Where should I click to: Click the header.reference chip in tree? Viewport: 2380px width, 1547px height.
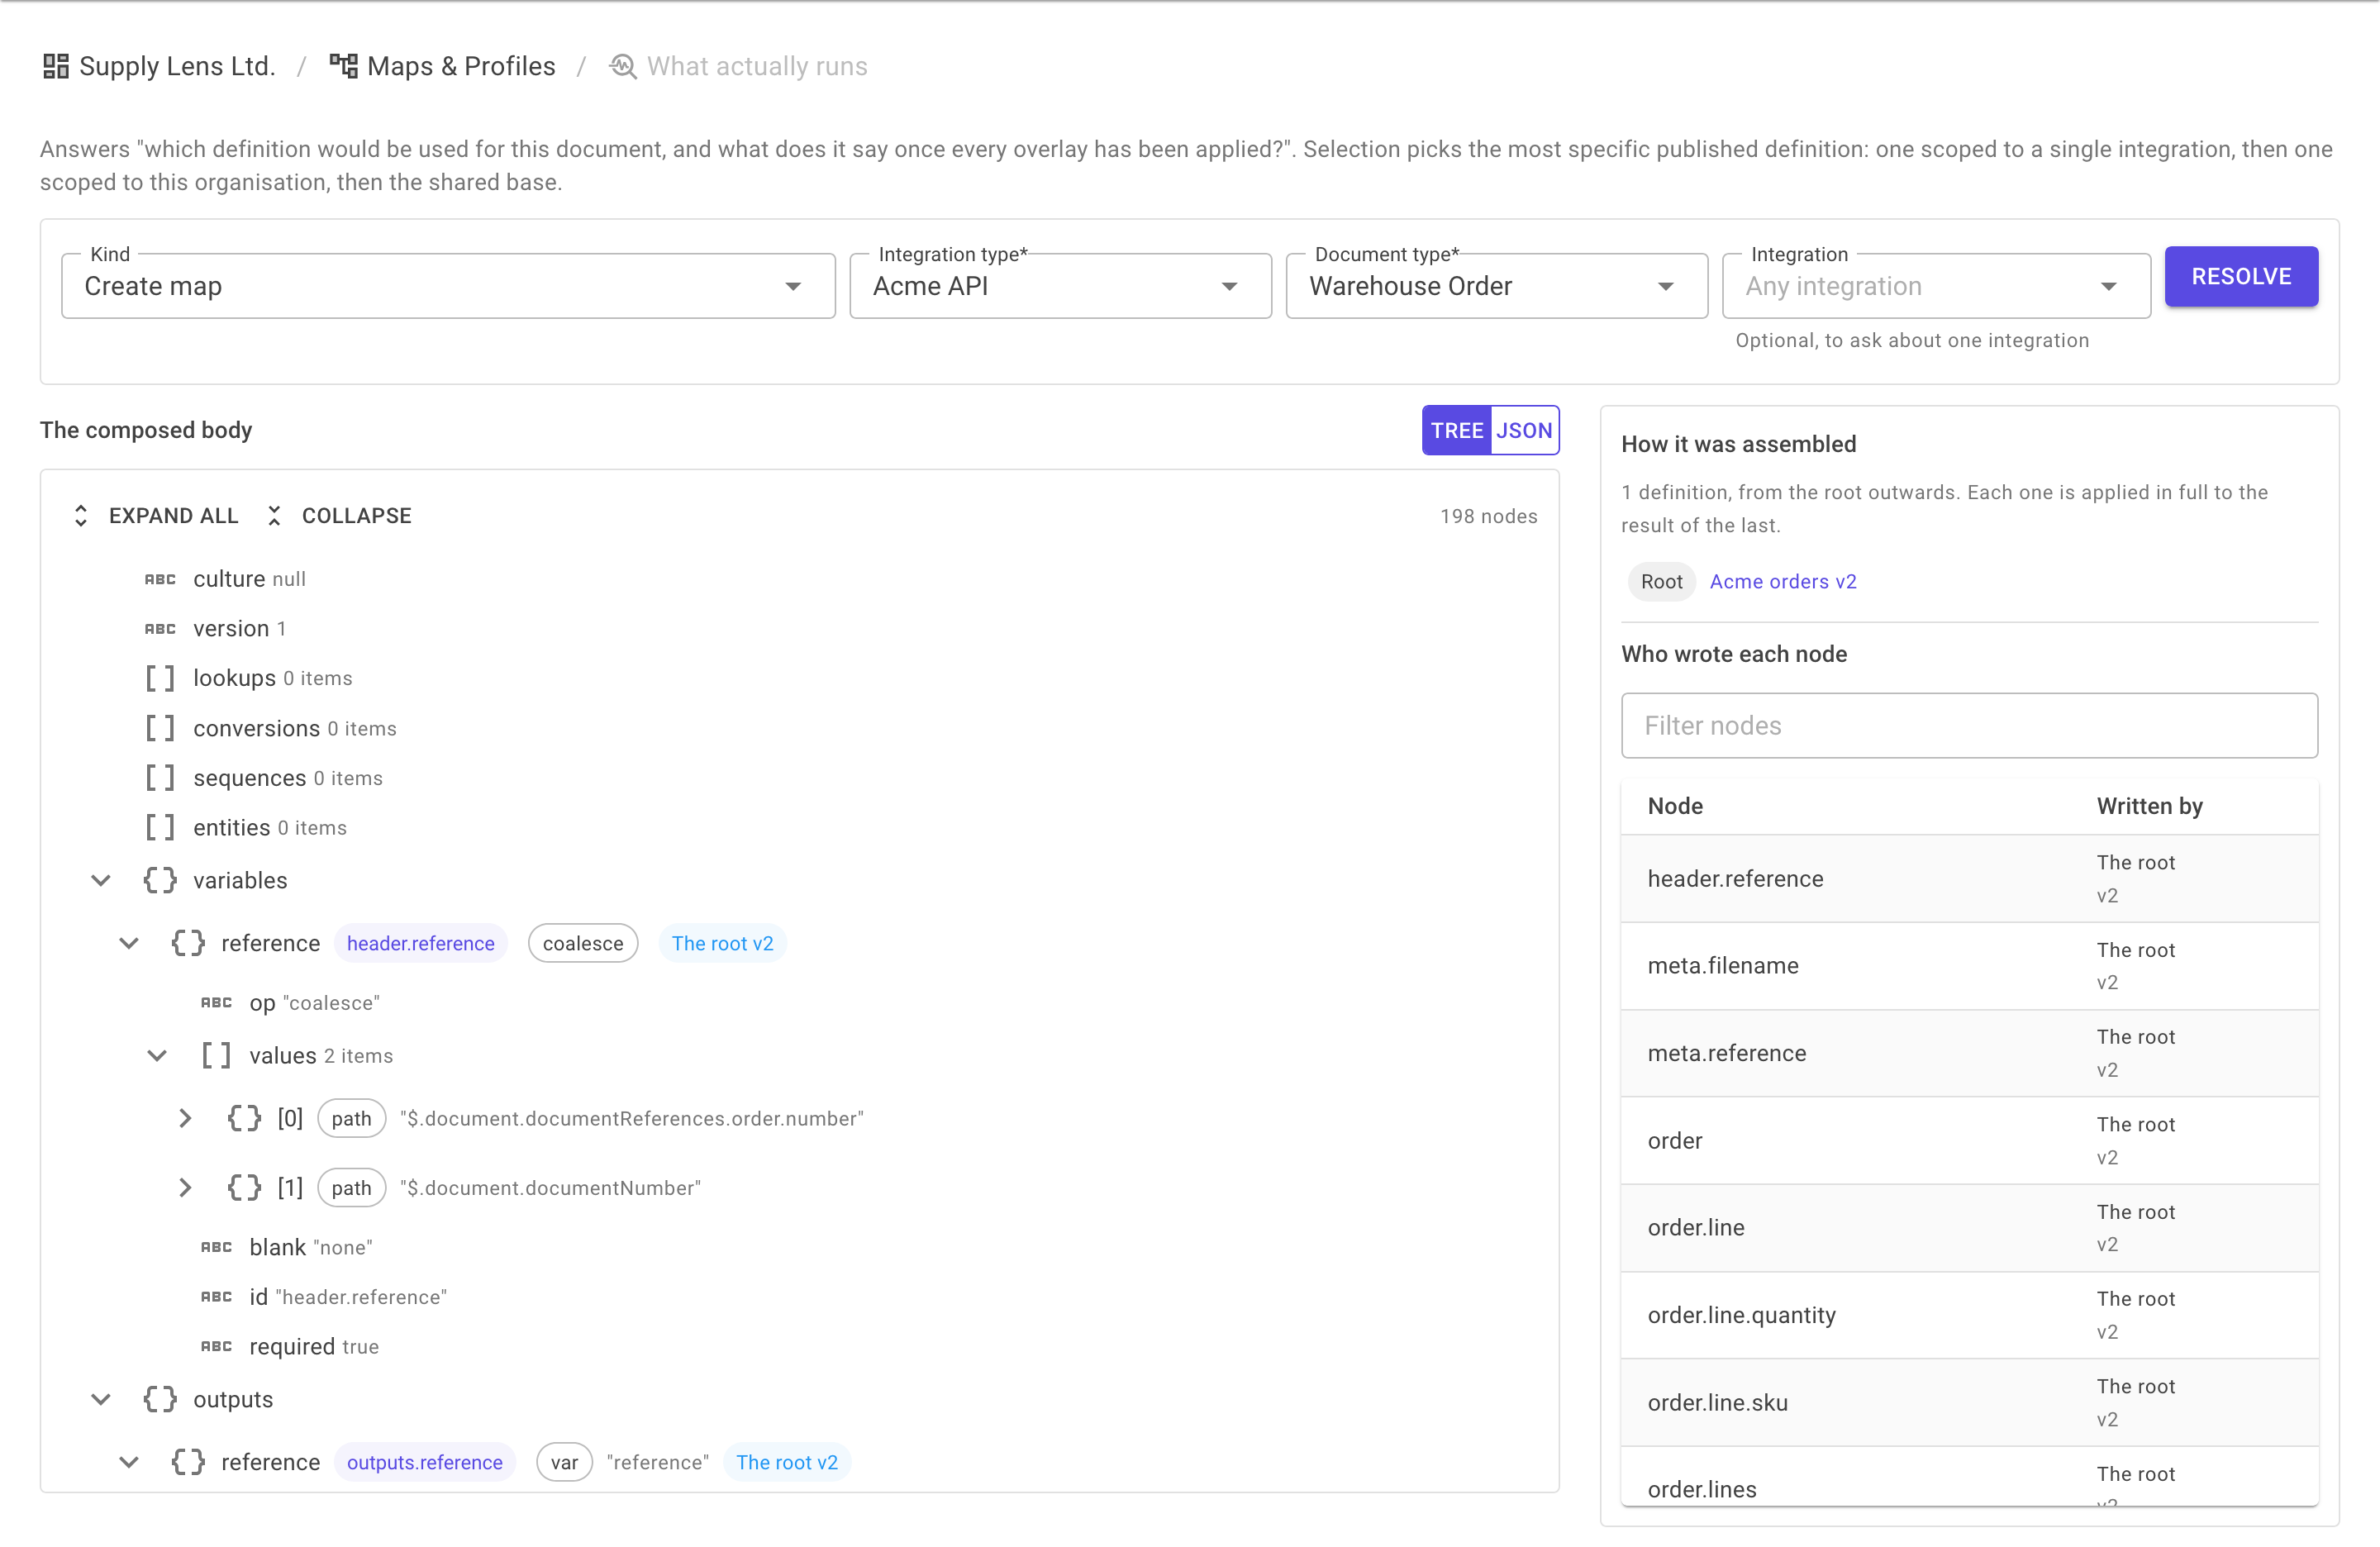[420, 943]
